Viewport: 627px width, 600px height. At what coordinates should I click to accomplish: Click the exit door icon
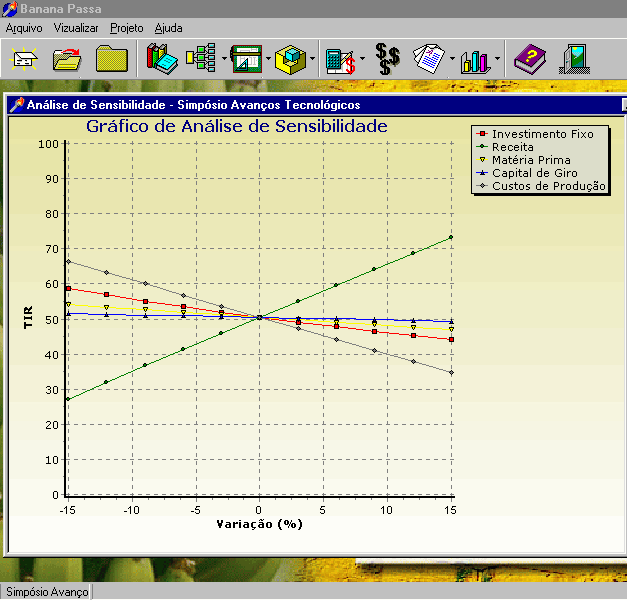coord(573,60)
